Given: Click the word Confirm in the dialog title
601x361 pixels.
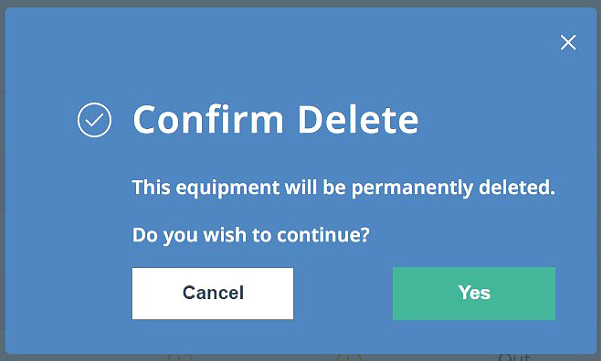Looking at the screenshot, I should coord(208,120).
